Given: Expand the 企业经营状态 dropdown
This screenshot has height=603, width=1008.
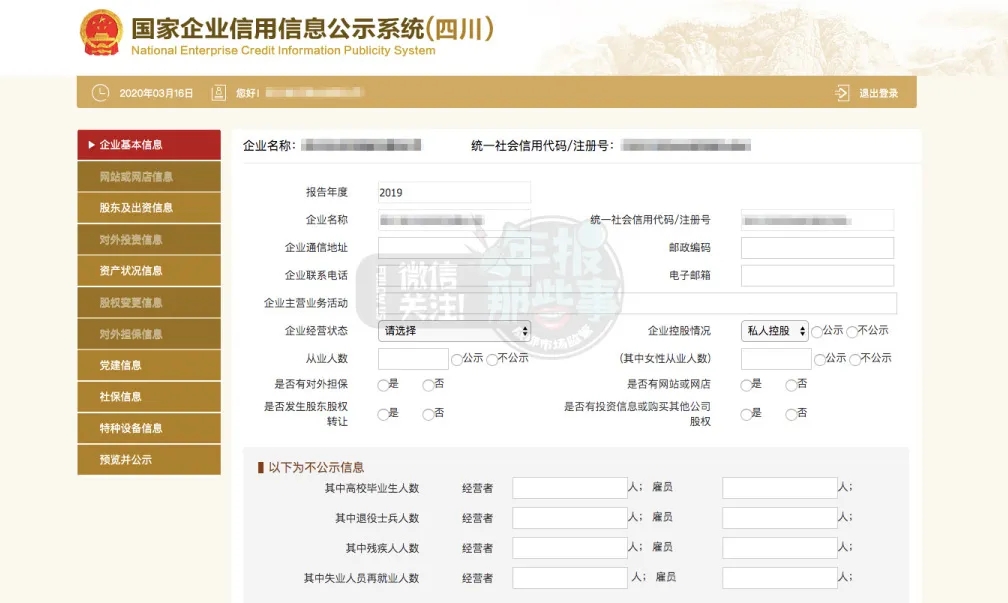Looking at the screenshot, I should tap(454, 331).
